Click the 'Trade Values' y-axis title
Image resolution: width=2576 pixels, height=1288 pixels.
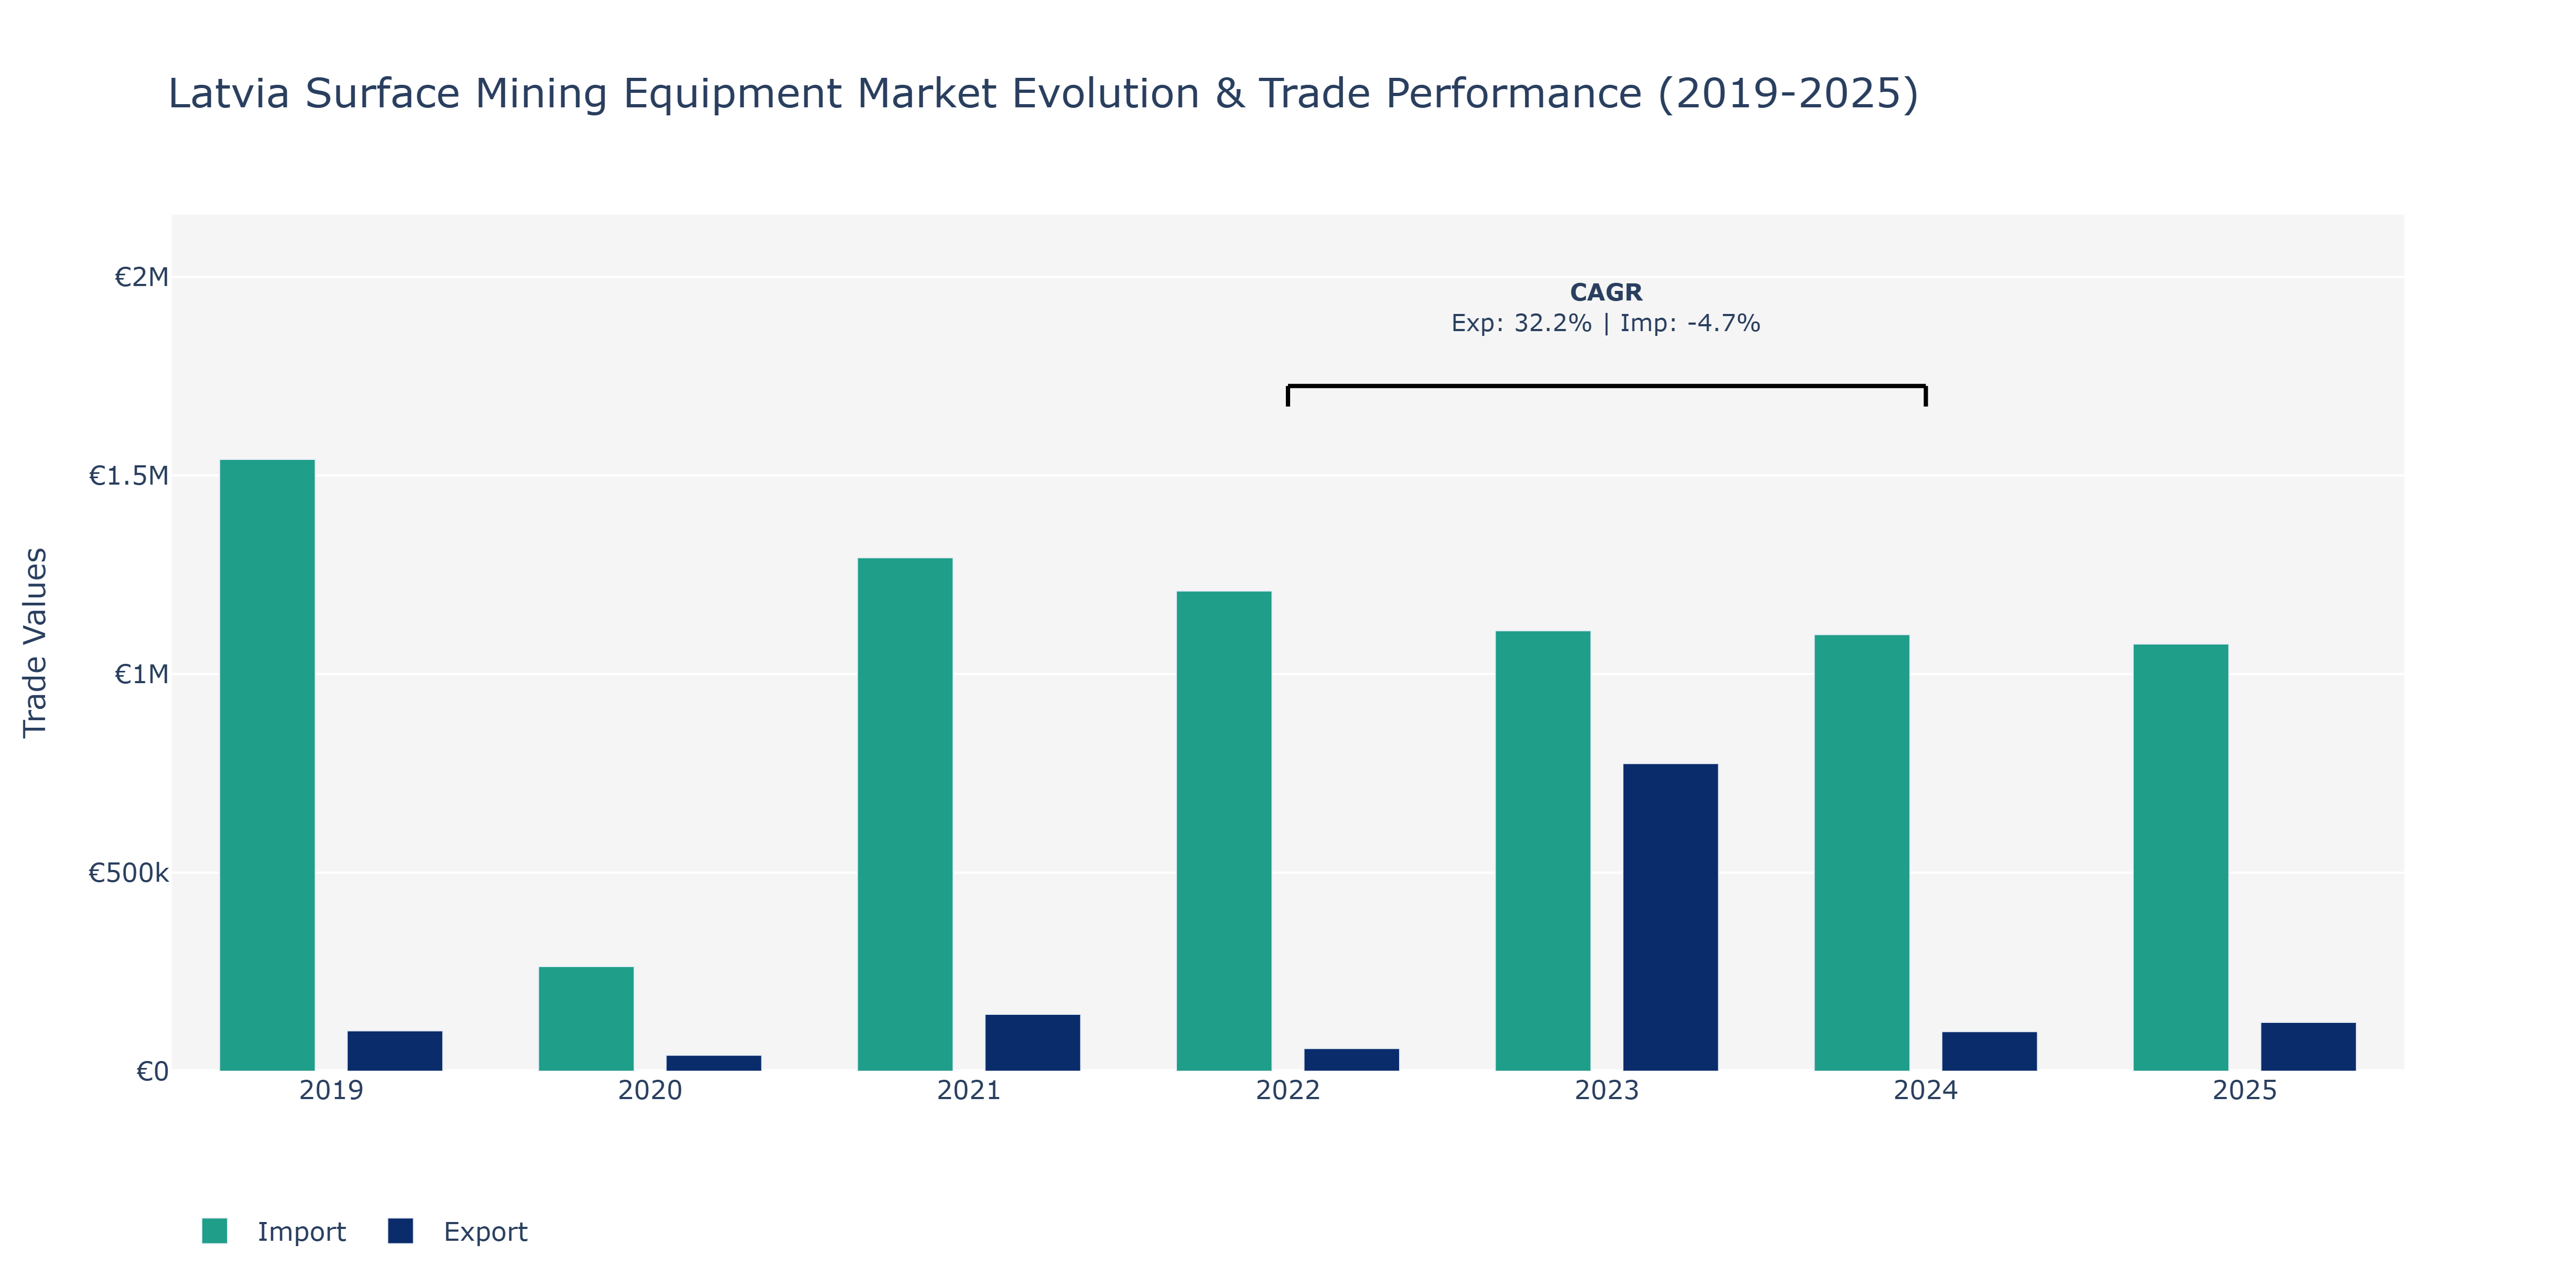[35, 643]
